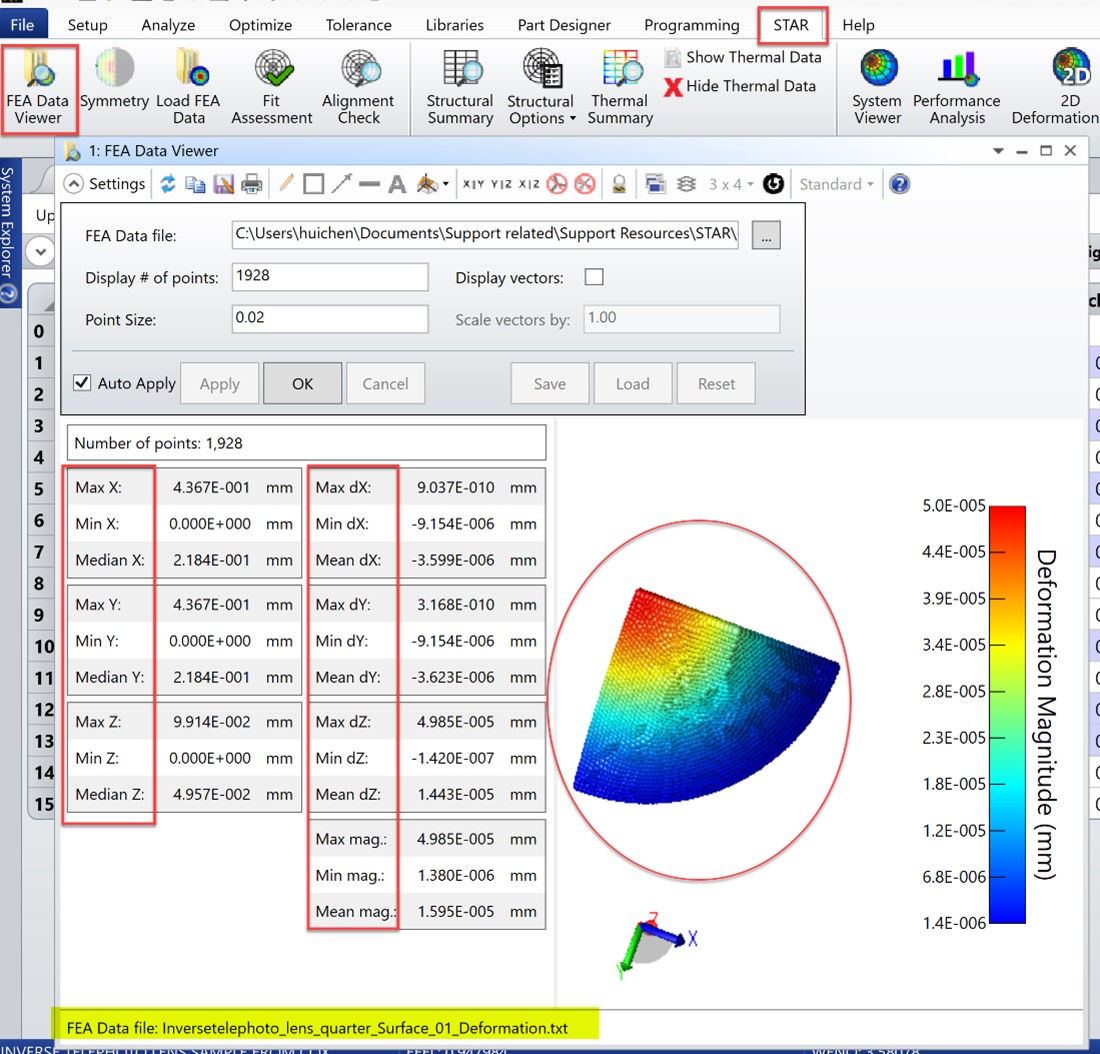The height and width of the screenshot is (1054, 1100).
Task: Set view to X|Y plane
Action: click(x=473, y=184)
